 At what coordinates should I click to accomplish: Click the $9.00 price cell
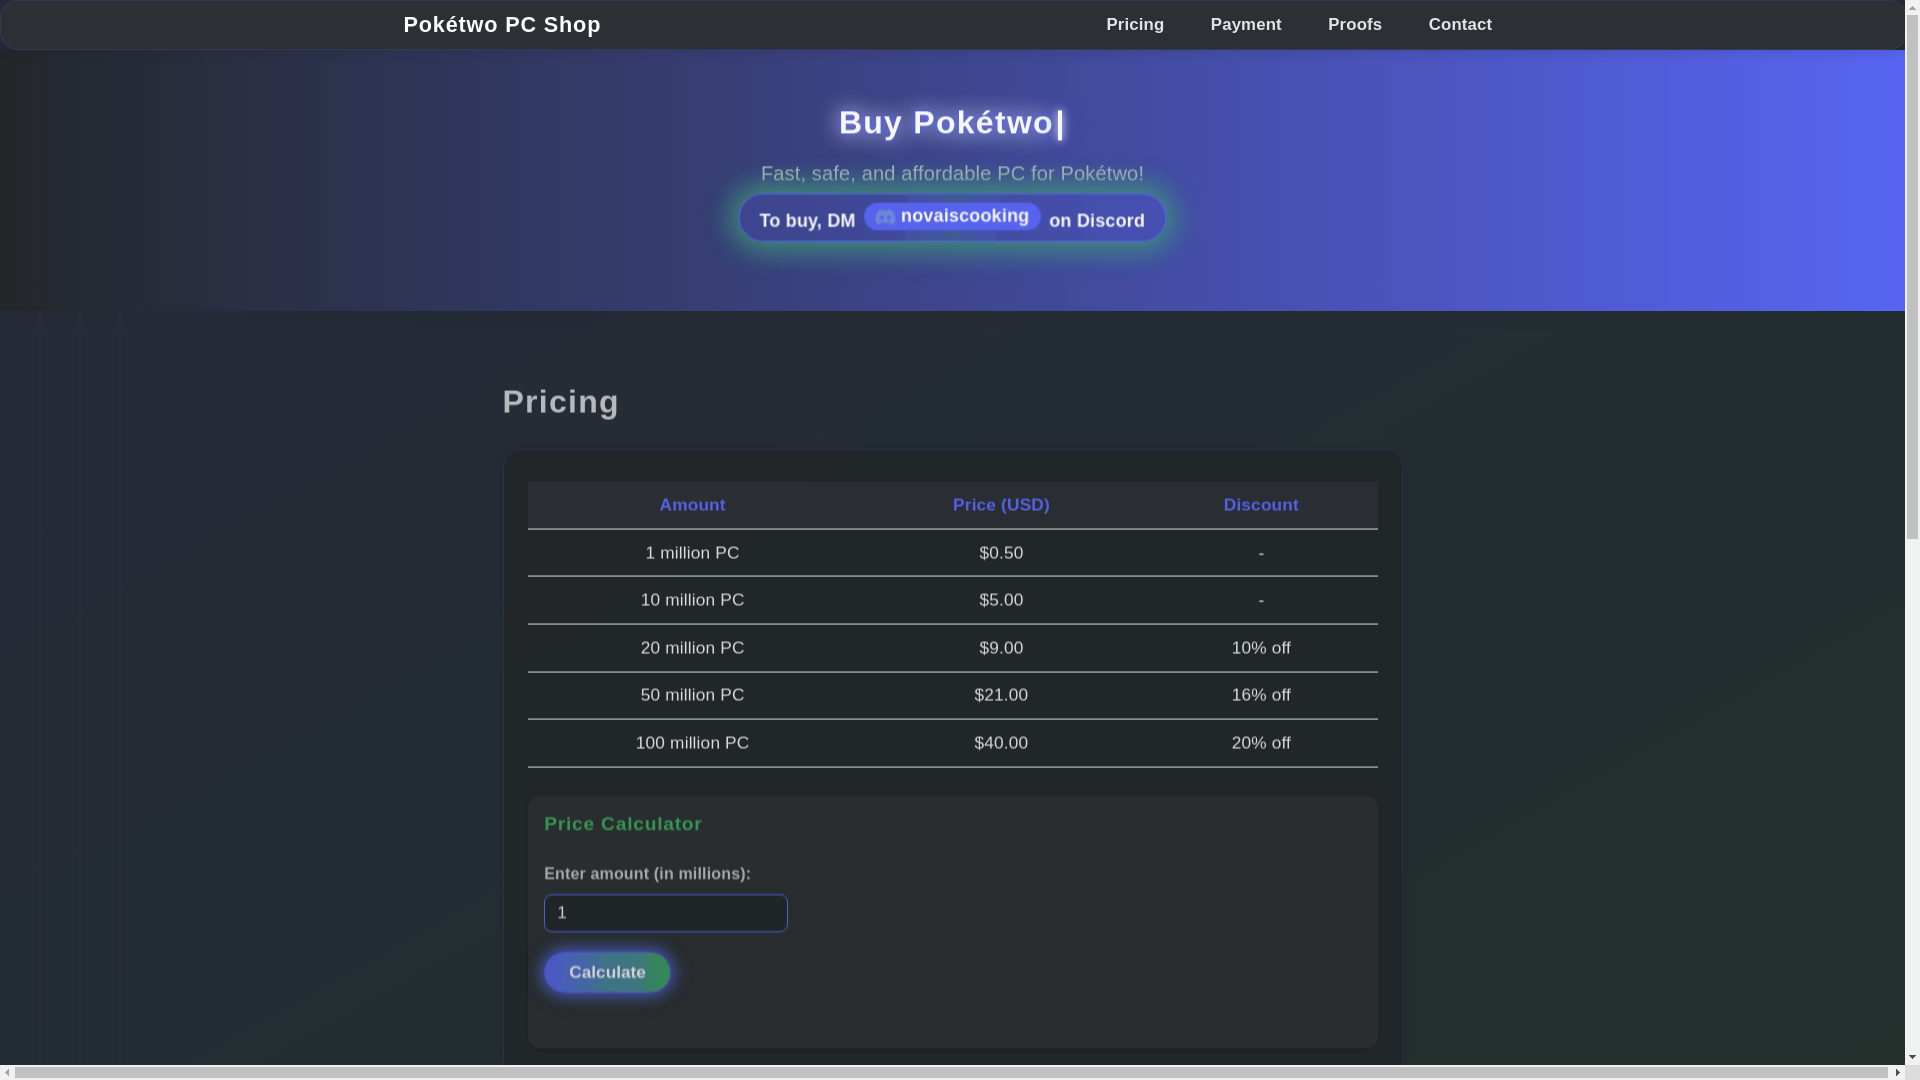[1001, 648]
